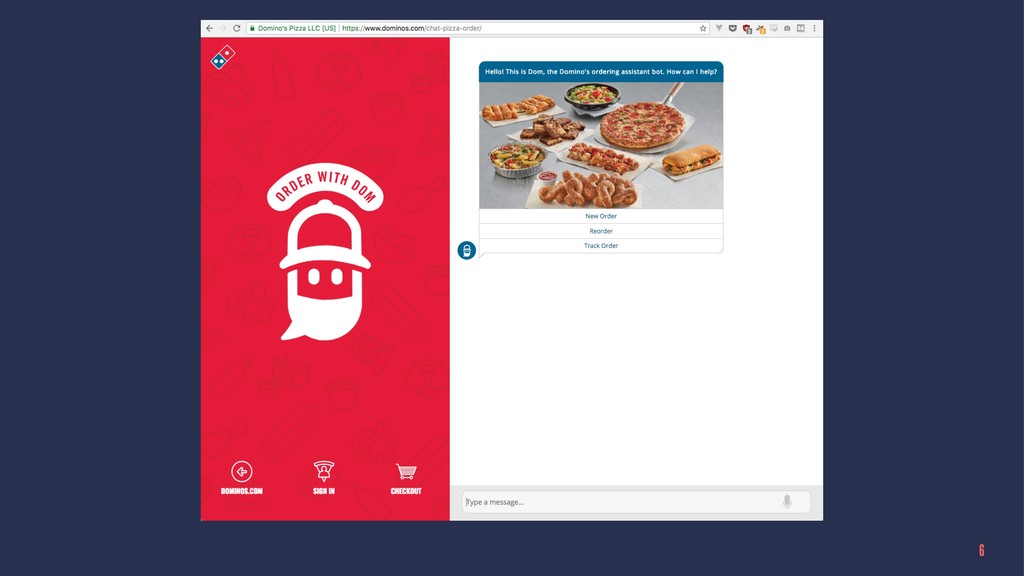This screenshot has width=1024, height=576.
Task: Click the Domino's Pizza LLC [US] certificate label
Action: click(296, 28)
